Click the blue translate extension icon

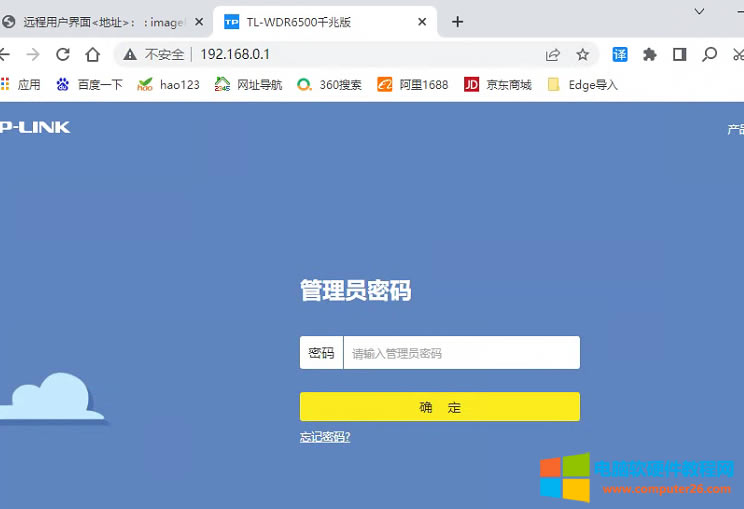(620, 54)
